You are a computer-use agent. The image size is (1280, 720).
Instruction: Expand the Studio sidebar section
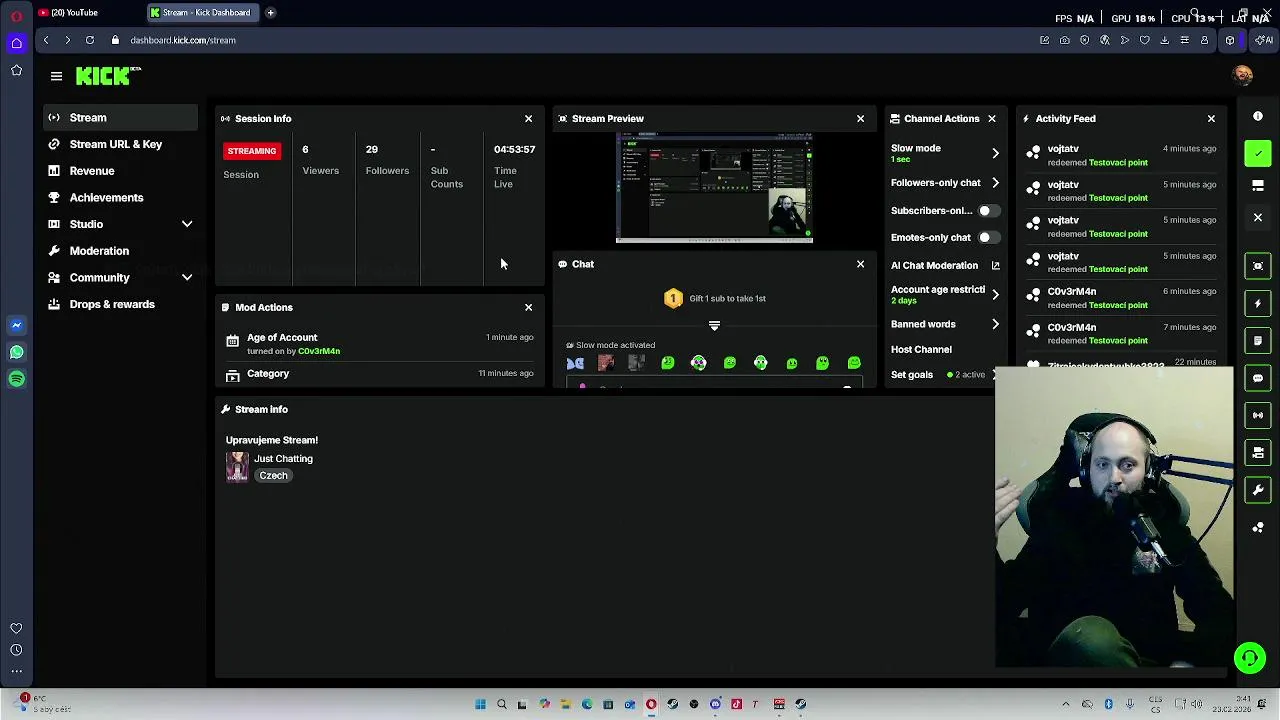pyautogui.click(x=186, y=225)
